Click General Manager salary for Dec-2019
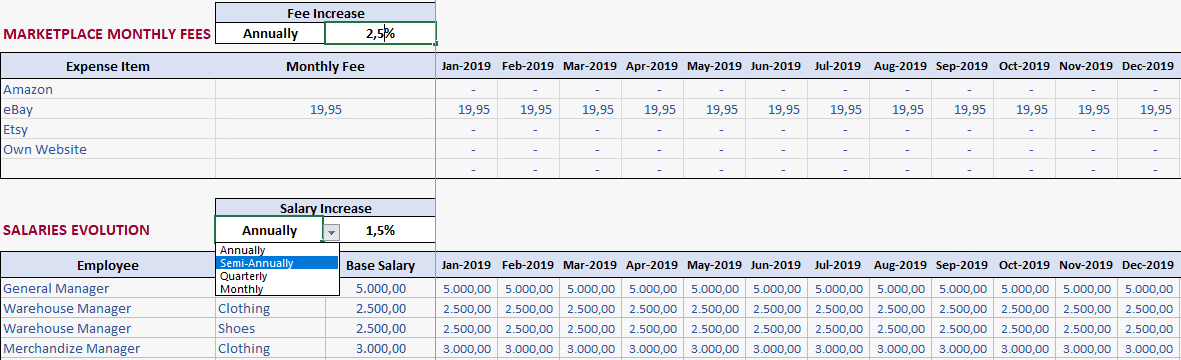The image size is (1181, 360). (x=1148, y=288)
